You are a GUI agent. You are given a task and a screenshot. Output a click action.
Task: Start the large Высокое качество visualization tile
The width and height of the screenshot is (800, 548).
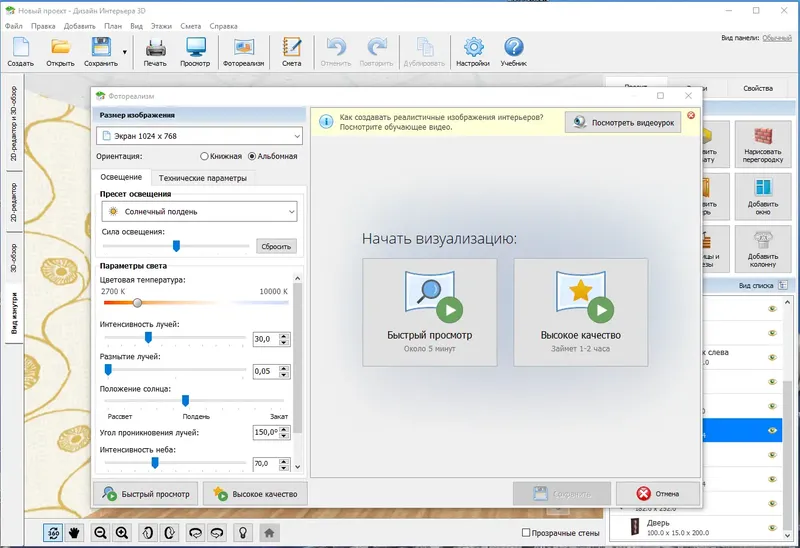pyautogui.click(x=581, y=312)
